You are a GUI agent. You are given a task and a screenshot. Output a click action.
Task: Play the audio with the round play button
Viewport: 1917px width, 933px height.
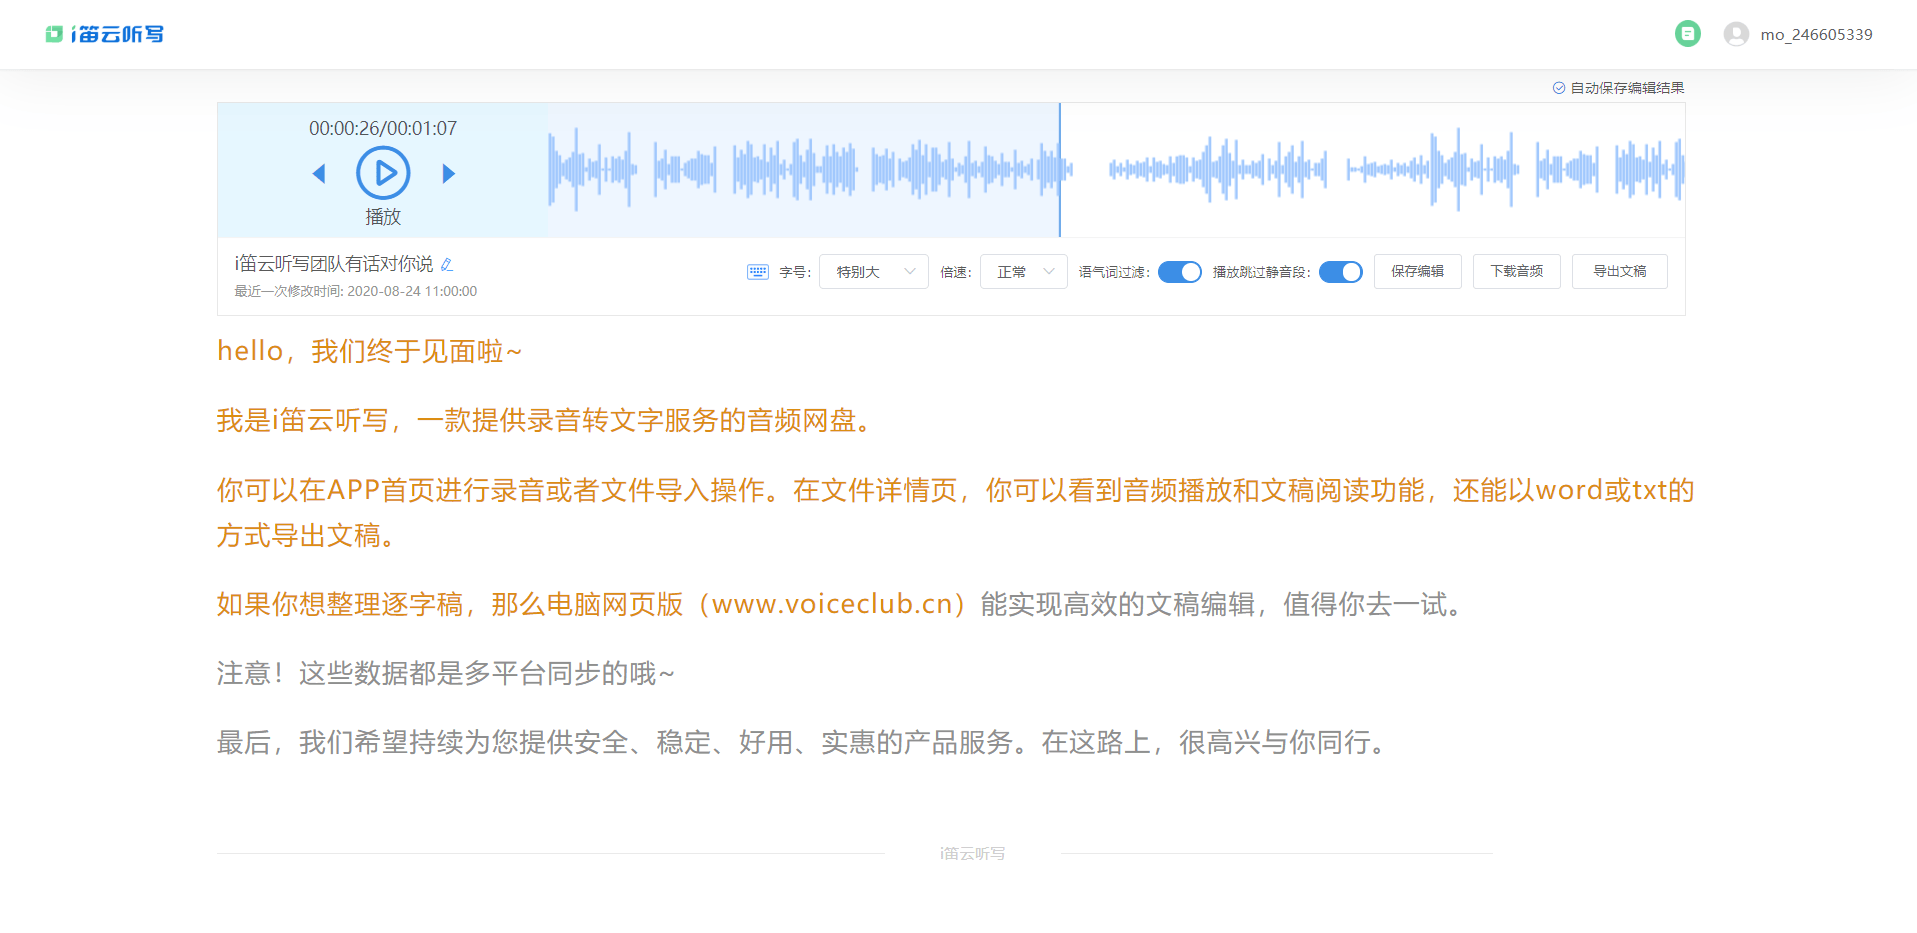tap(383, 173)
